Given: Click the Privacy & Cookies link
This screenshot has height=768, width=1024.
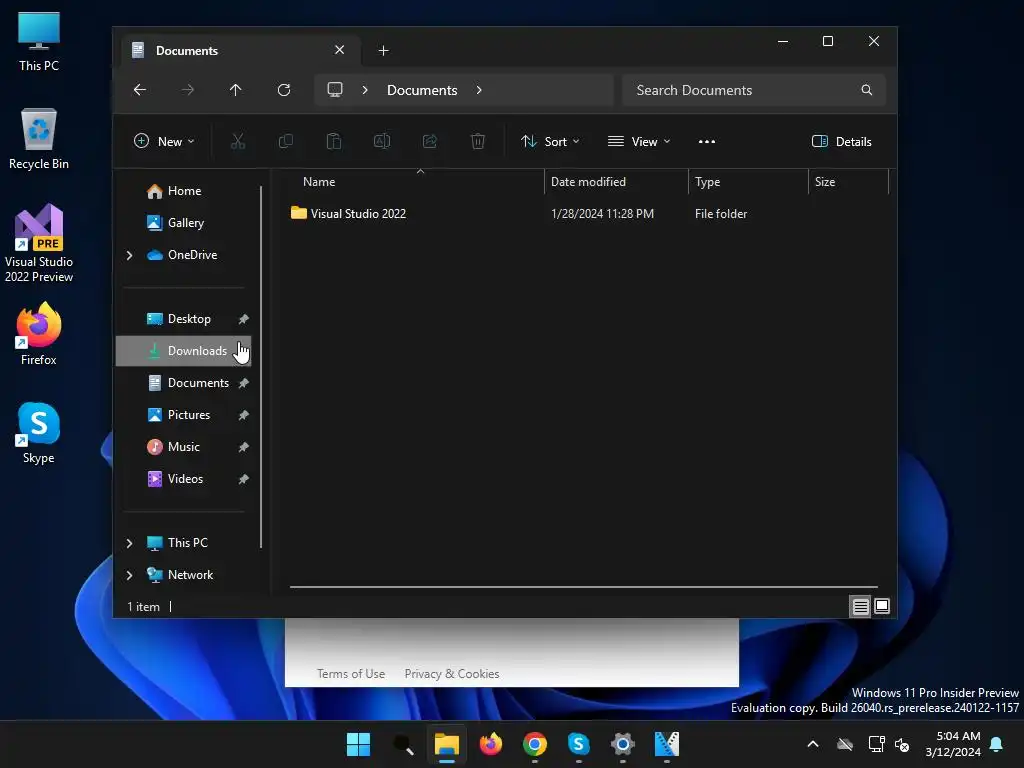Looking at the screenshot, I should (x=452, y=674).
